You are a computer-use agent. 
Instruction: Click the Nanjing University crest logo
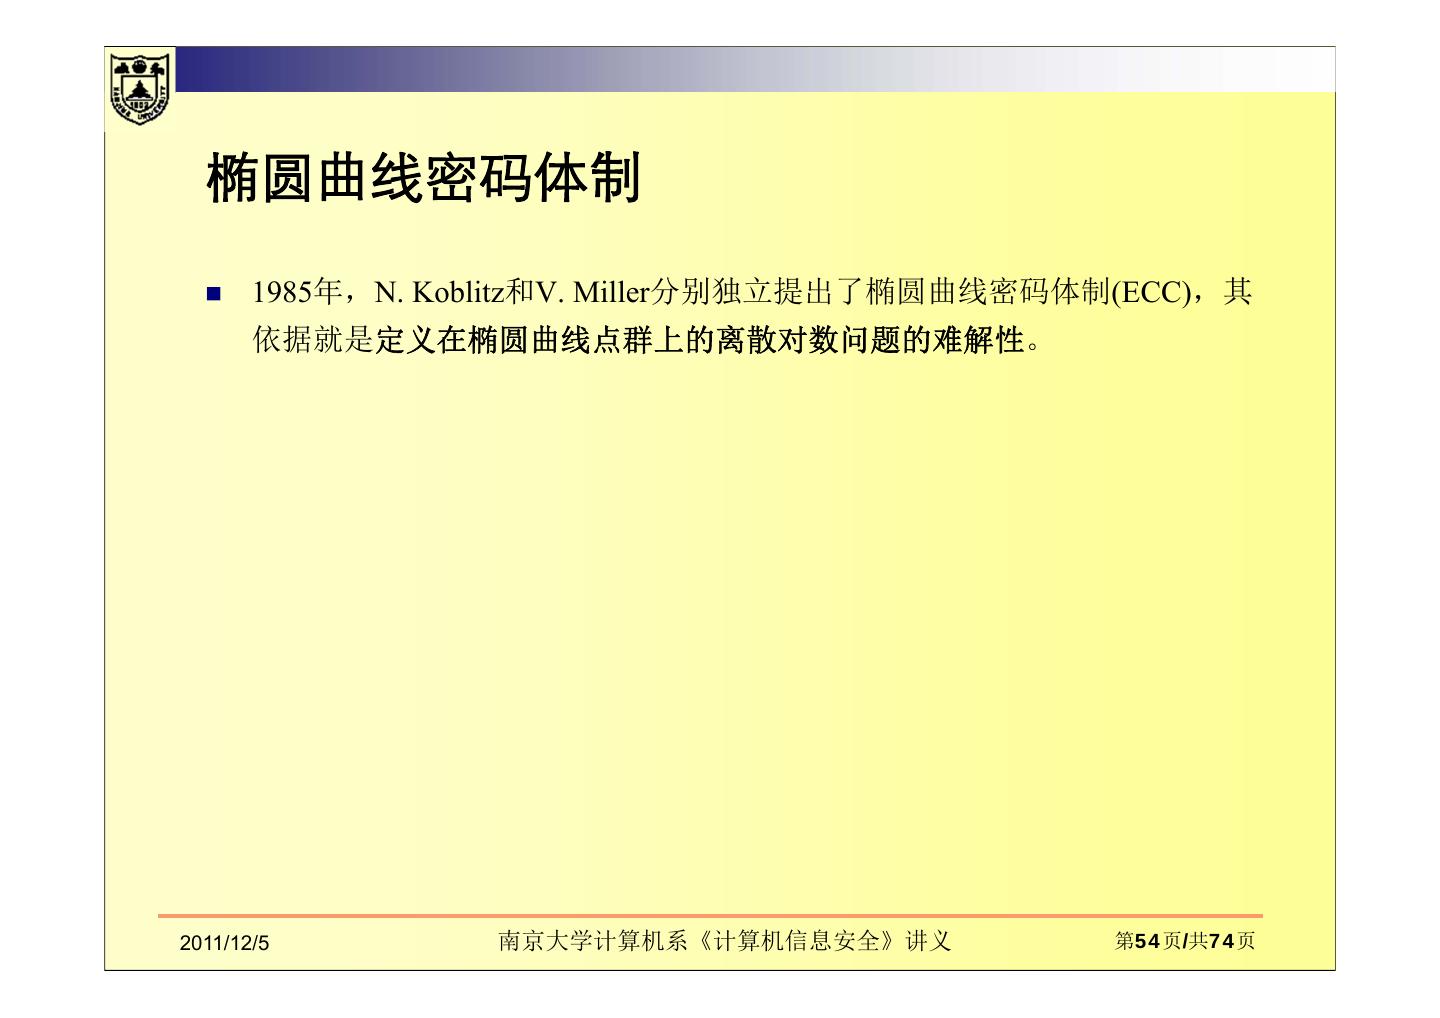tap(139, 87)
